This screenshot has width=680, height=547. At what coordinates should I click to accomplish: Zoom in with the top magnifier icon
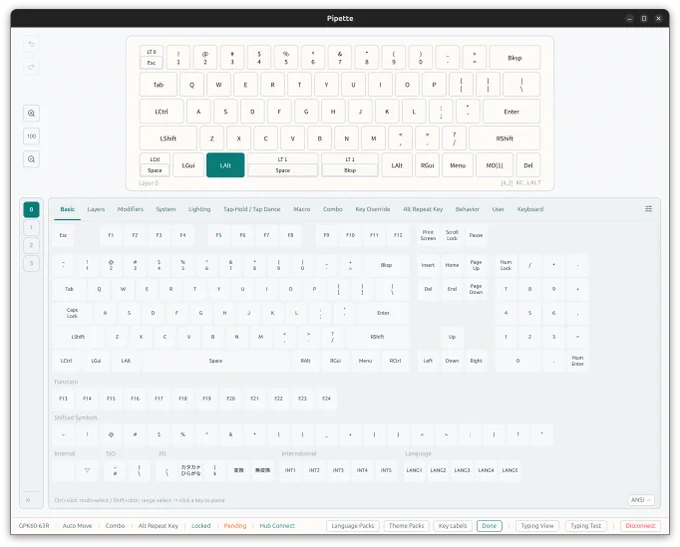point(31,114)
